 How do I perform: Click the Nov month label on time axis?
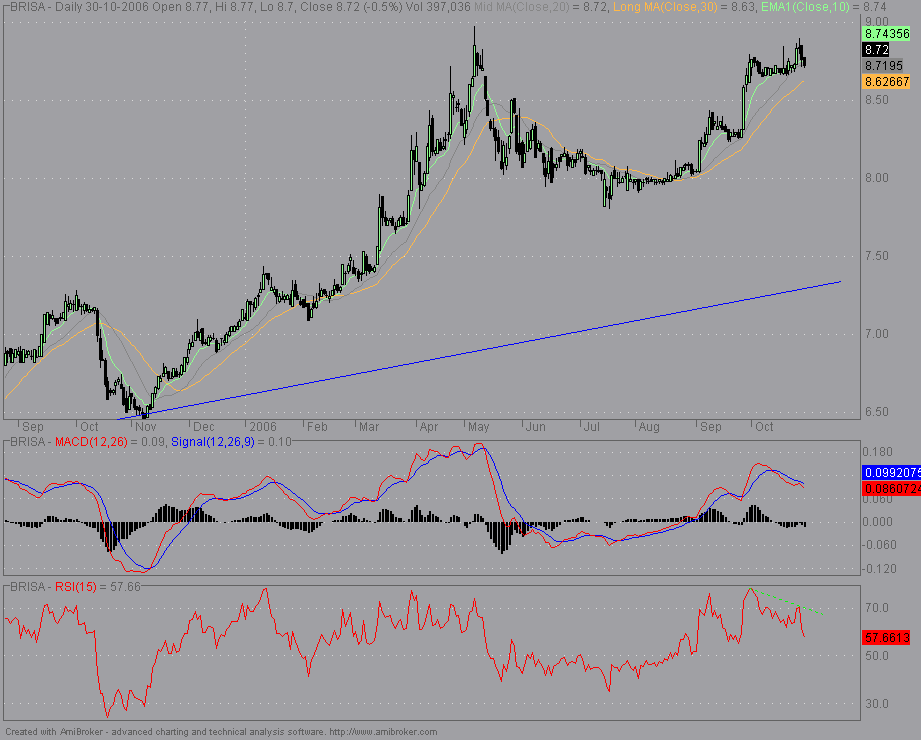click(x=146, y=427)
